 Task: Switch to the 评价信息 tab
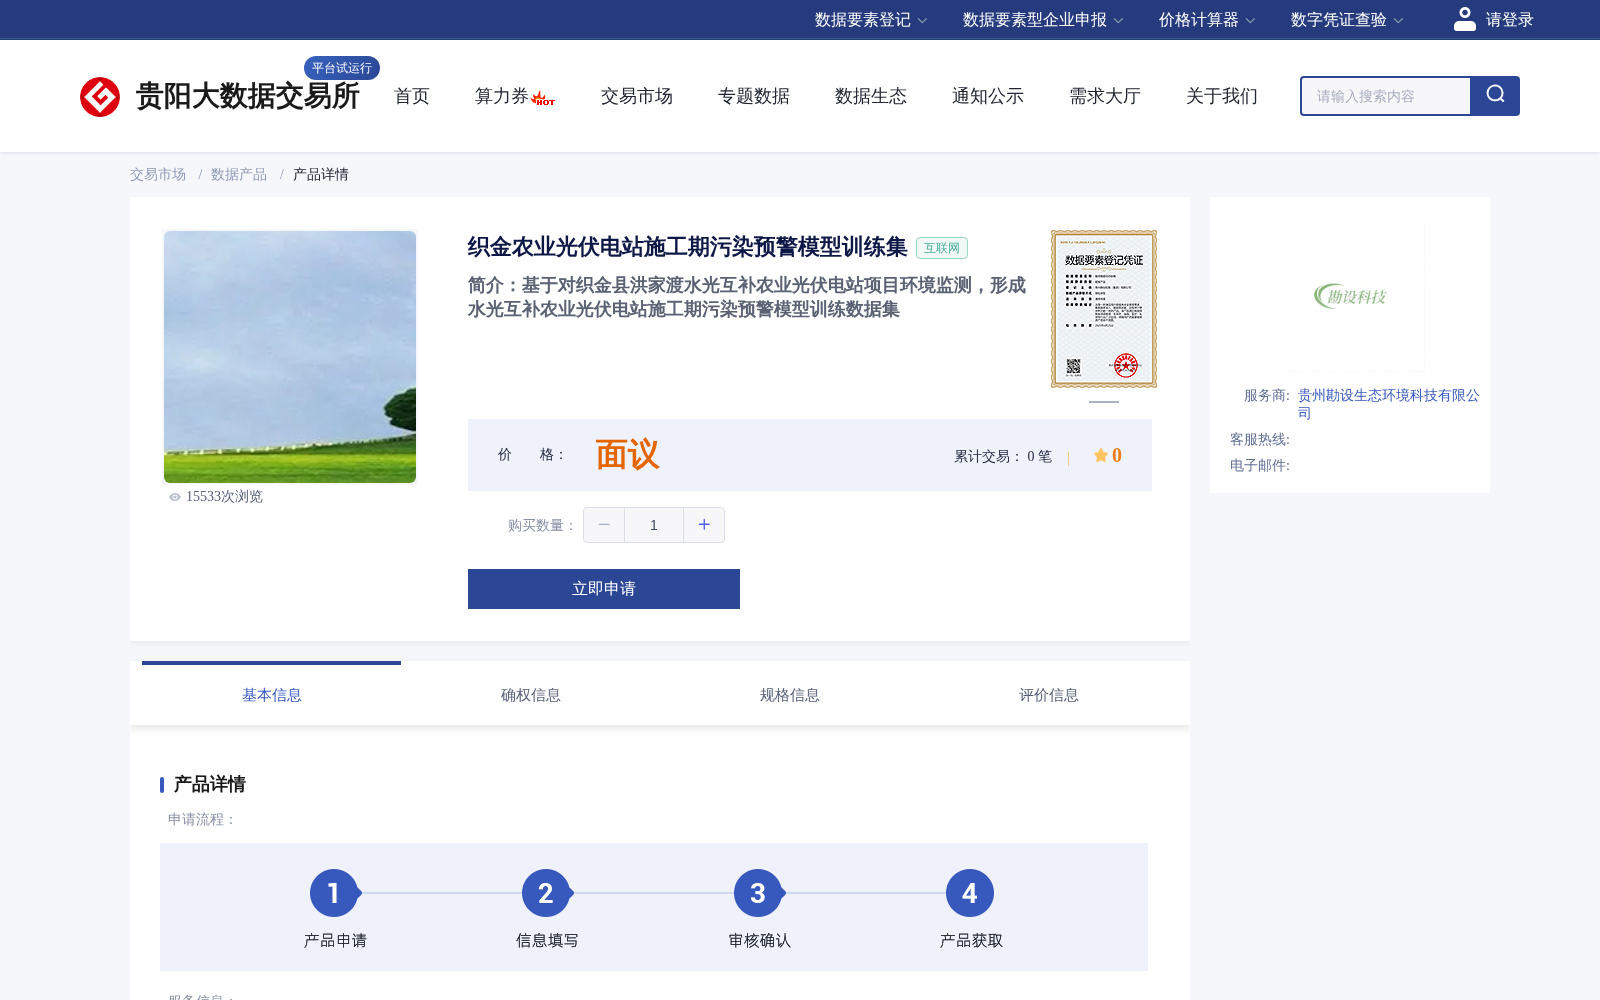click(x=1049, y=694)
